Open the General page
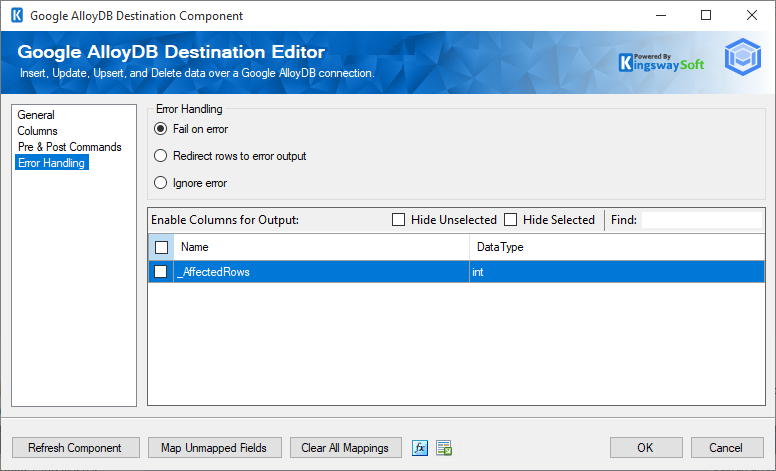Screen dimensions: 776x471 click(x=36, y=115)
